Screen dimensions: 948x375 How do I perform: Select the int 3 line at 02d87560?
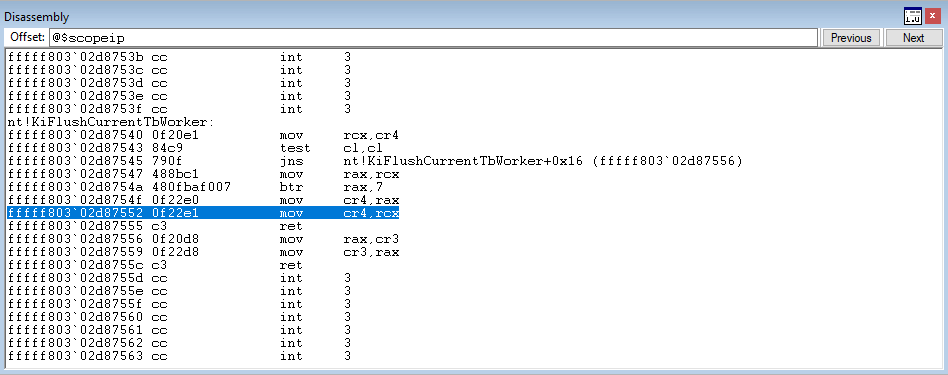click(179, 317)
